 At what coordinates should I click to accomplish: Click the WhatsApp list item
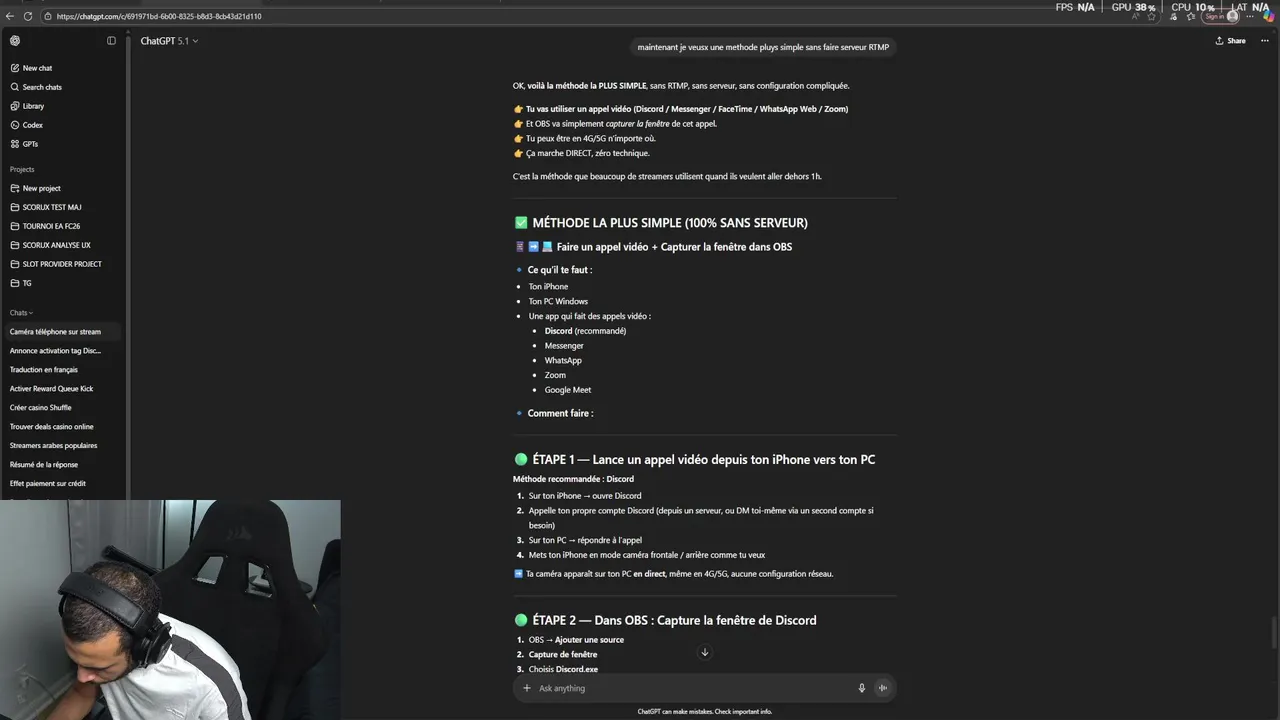(563, 360)
